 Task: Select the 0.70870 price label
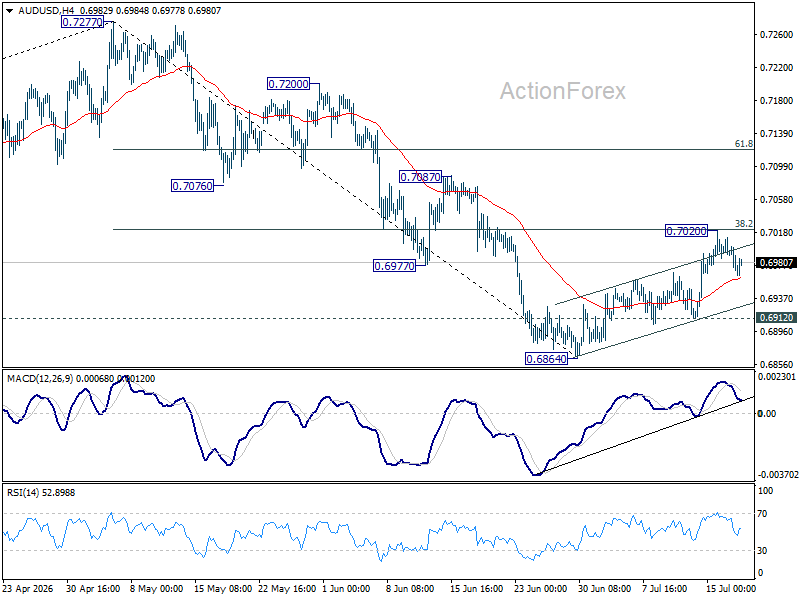click(x=420, y=177)
